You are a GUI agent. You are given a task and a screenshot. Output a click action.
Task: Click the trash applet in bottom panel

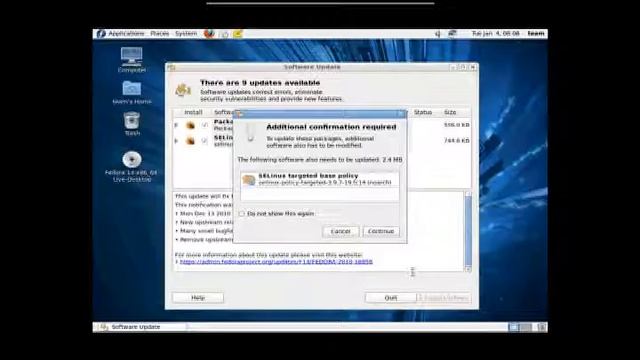(542, 327)
